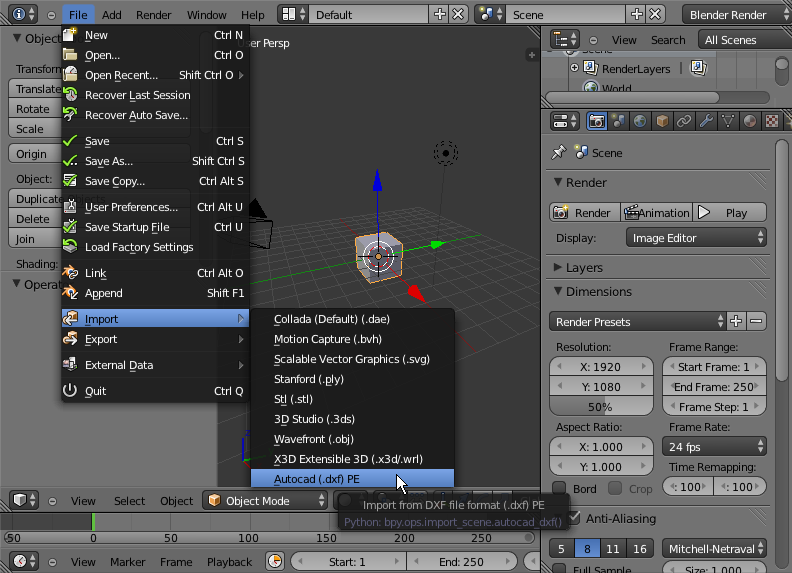Open the All Scenes outliner dropdown

745,39
